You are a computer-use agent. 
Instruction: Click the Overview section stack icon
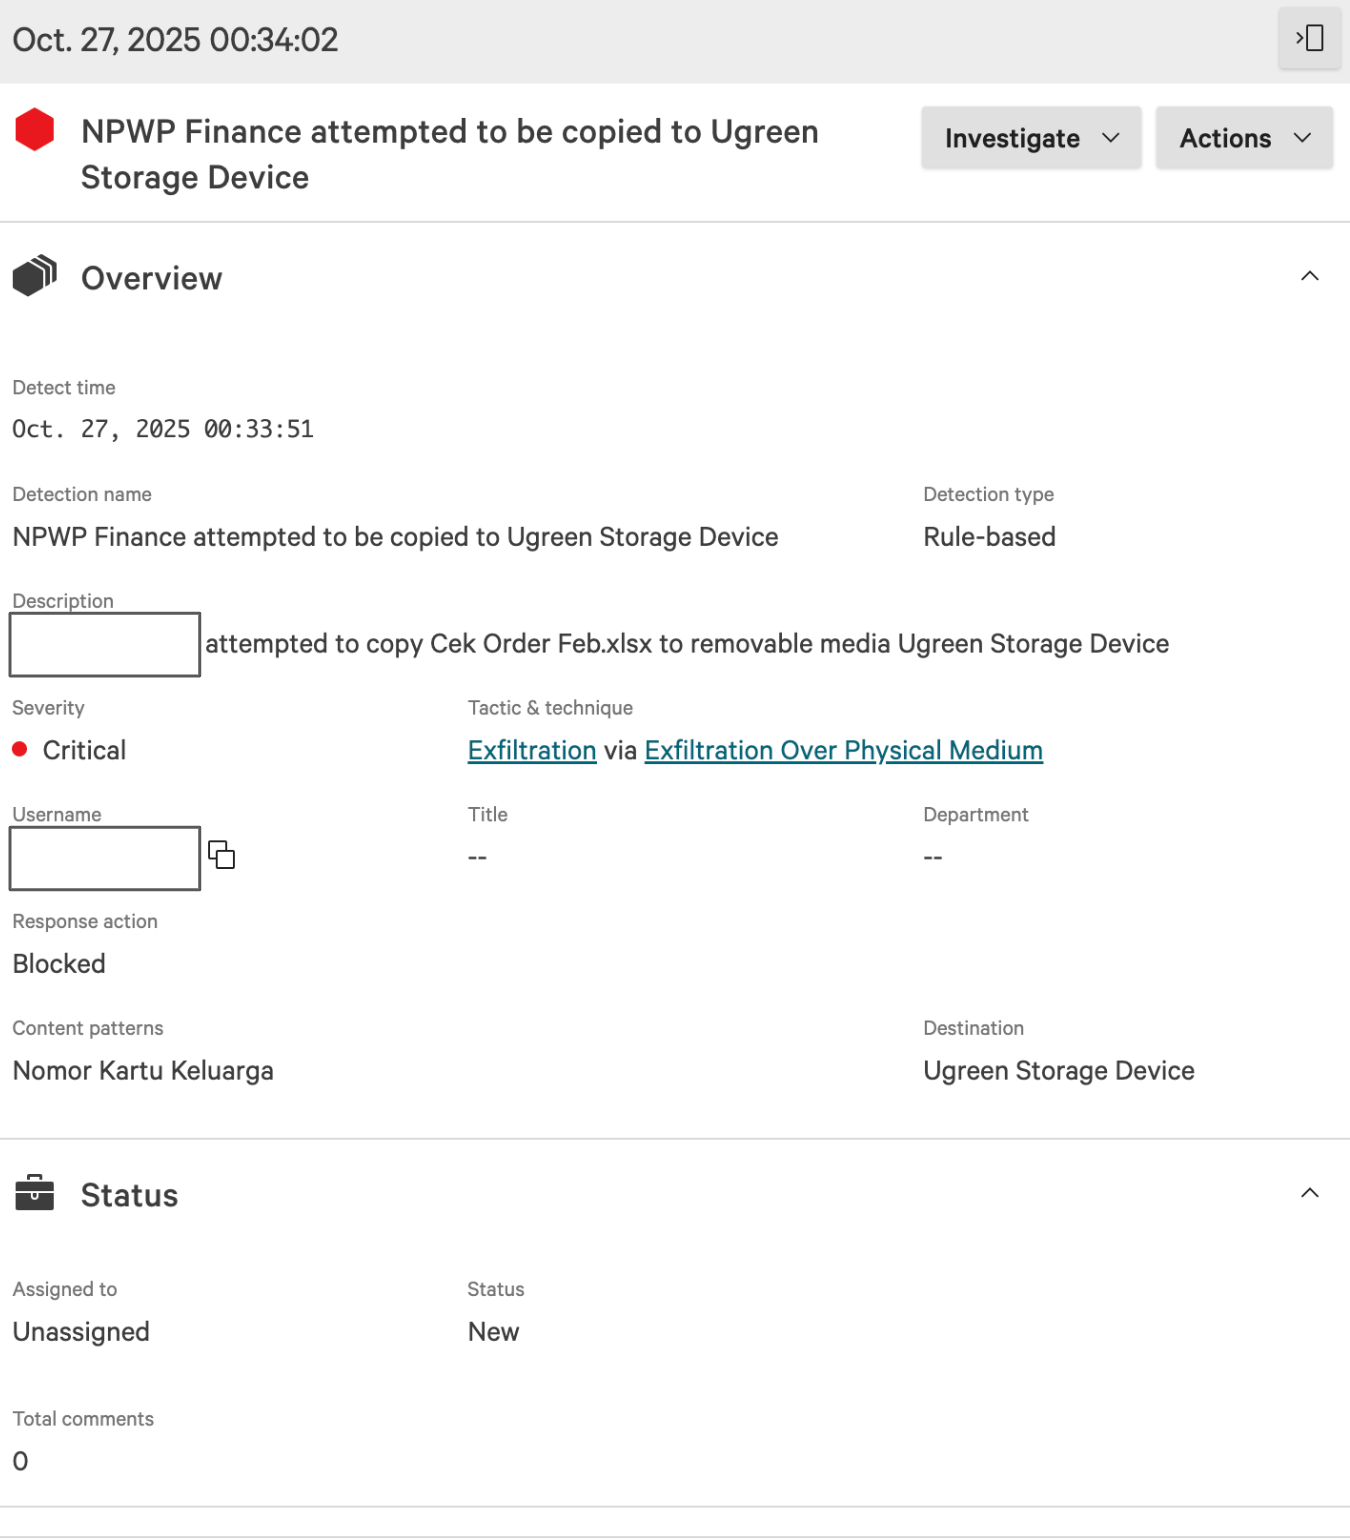[x=34, y=277]
